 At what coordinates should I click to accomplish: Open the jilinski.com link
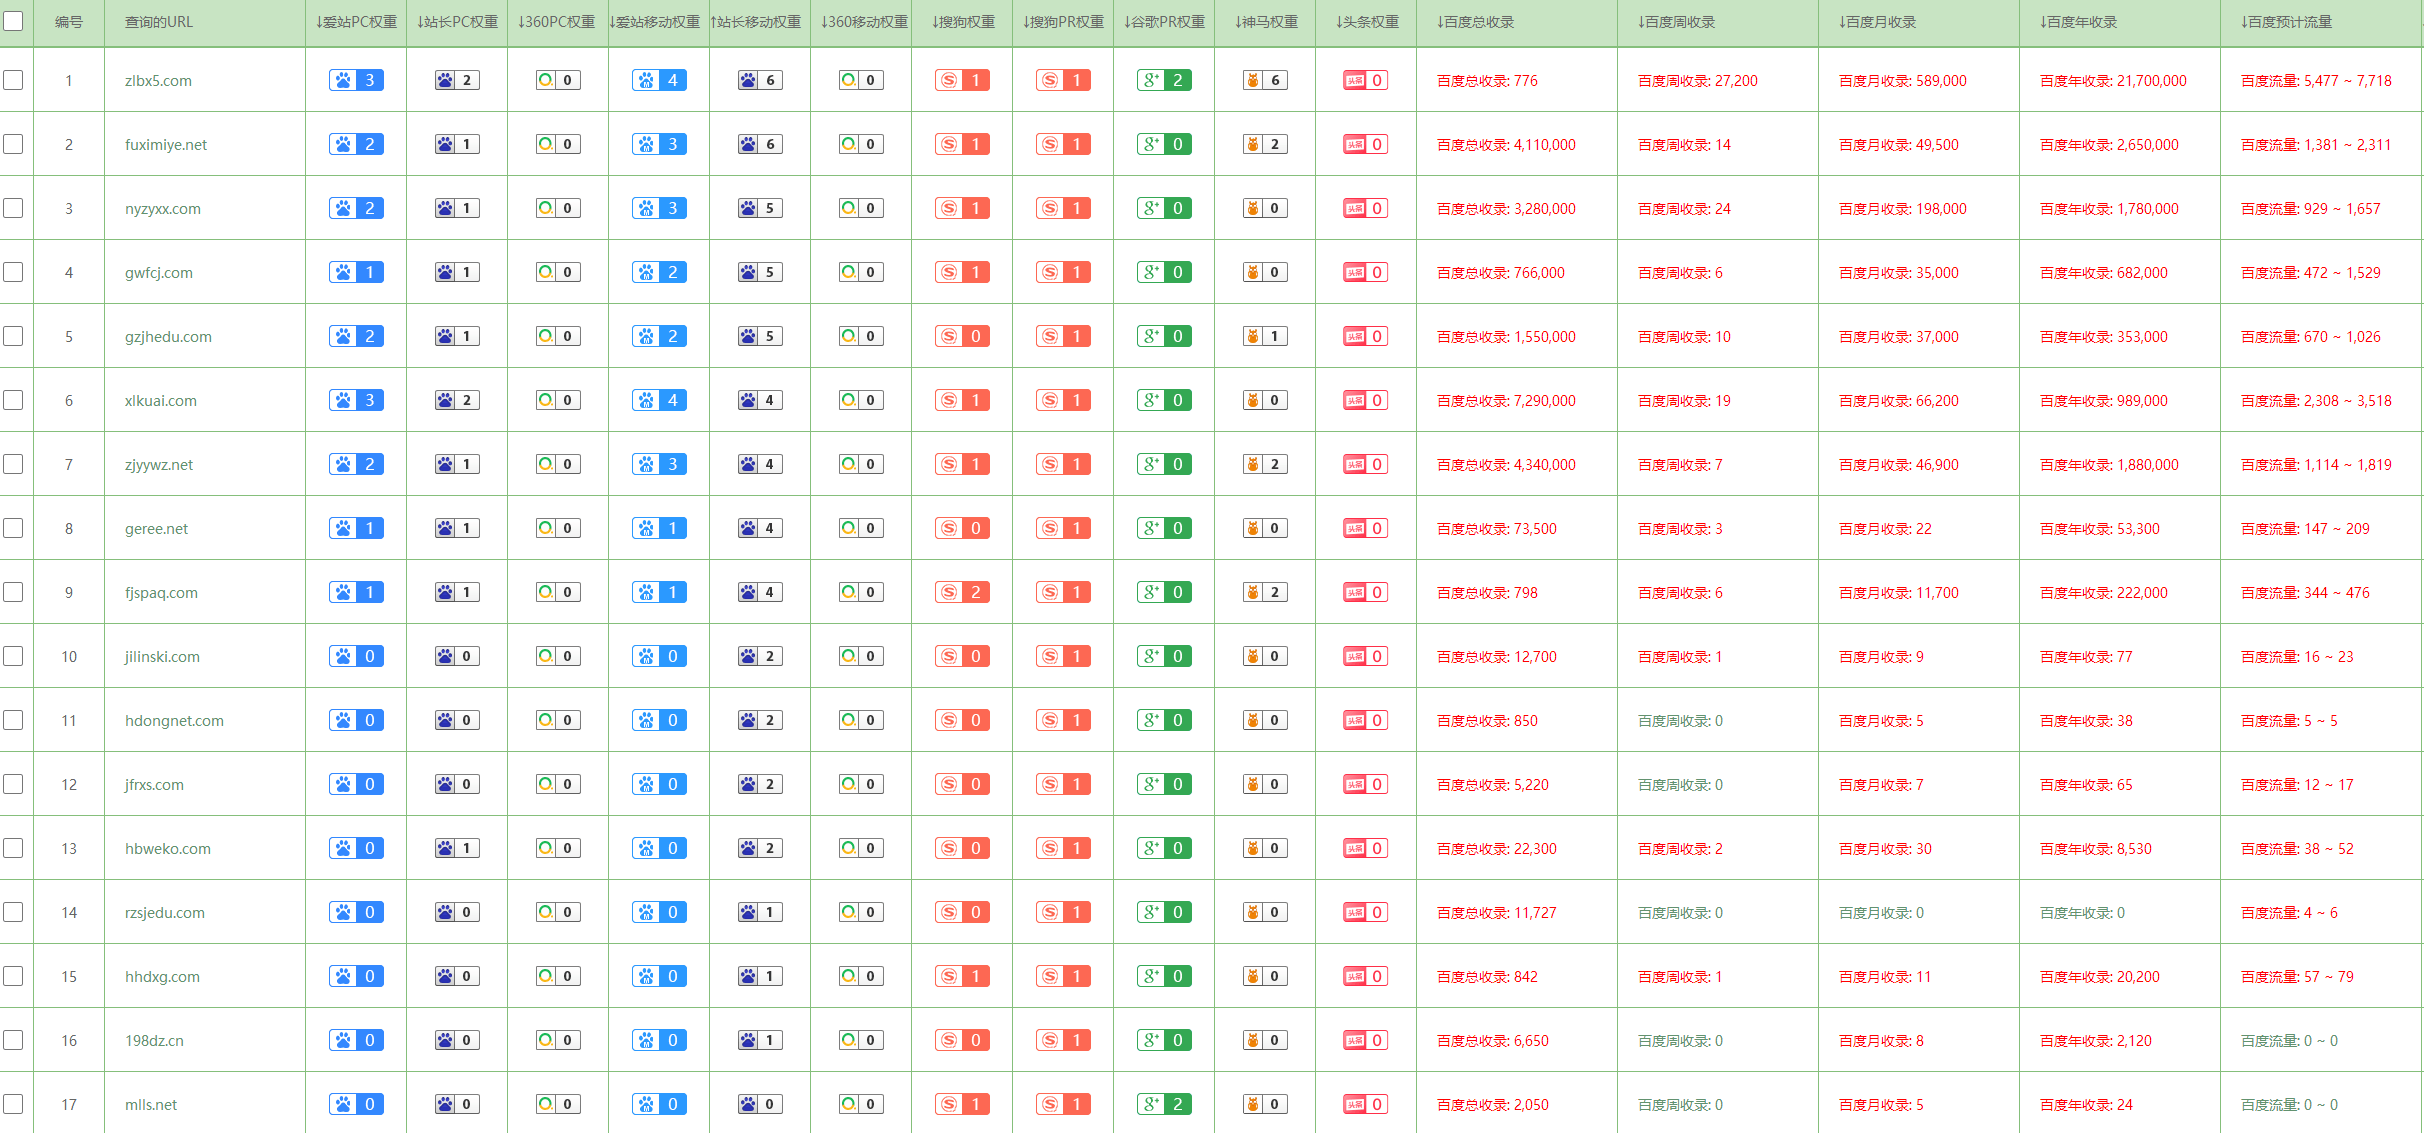tap(162, 657)
